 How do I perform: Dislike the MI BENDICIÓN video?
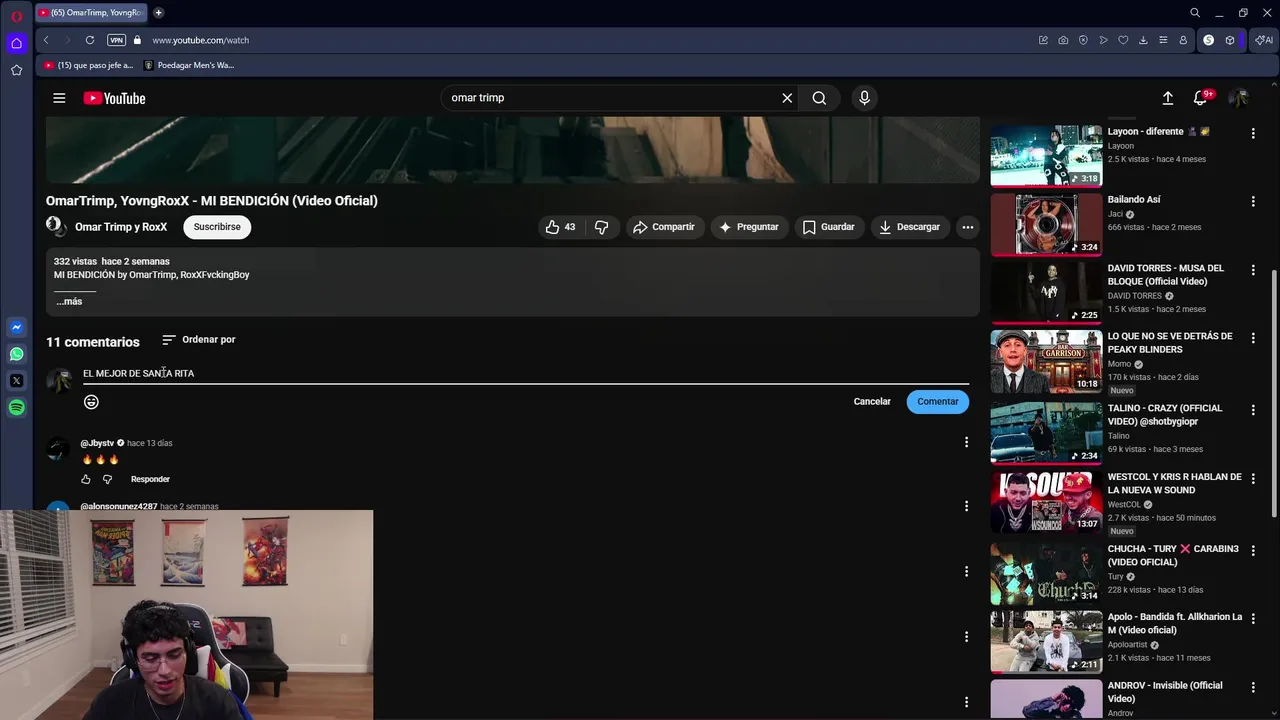coord(601,227)
